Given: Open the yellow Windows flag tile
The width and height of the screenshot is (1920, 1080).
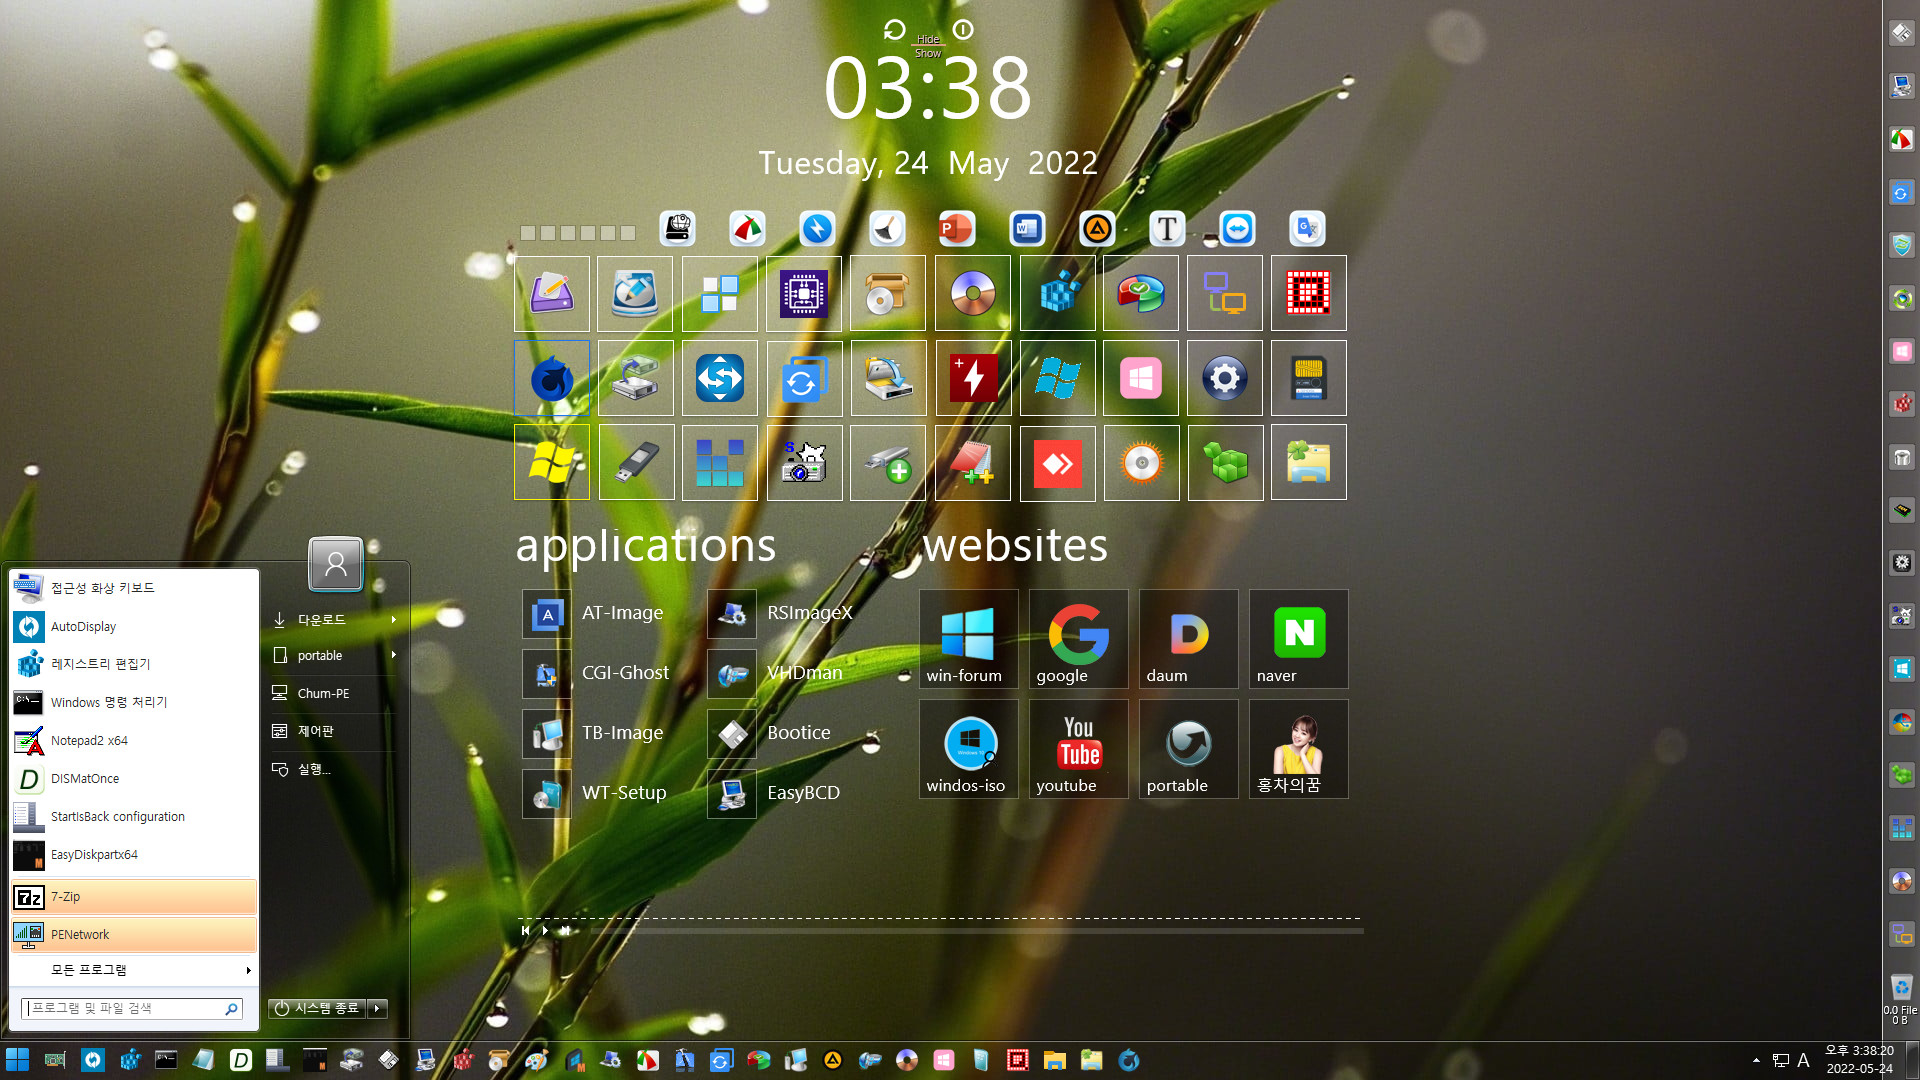Looking at the screenshot, I should tap(552, 463).
